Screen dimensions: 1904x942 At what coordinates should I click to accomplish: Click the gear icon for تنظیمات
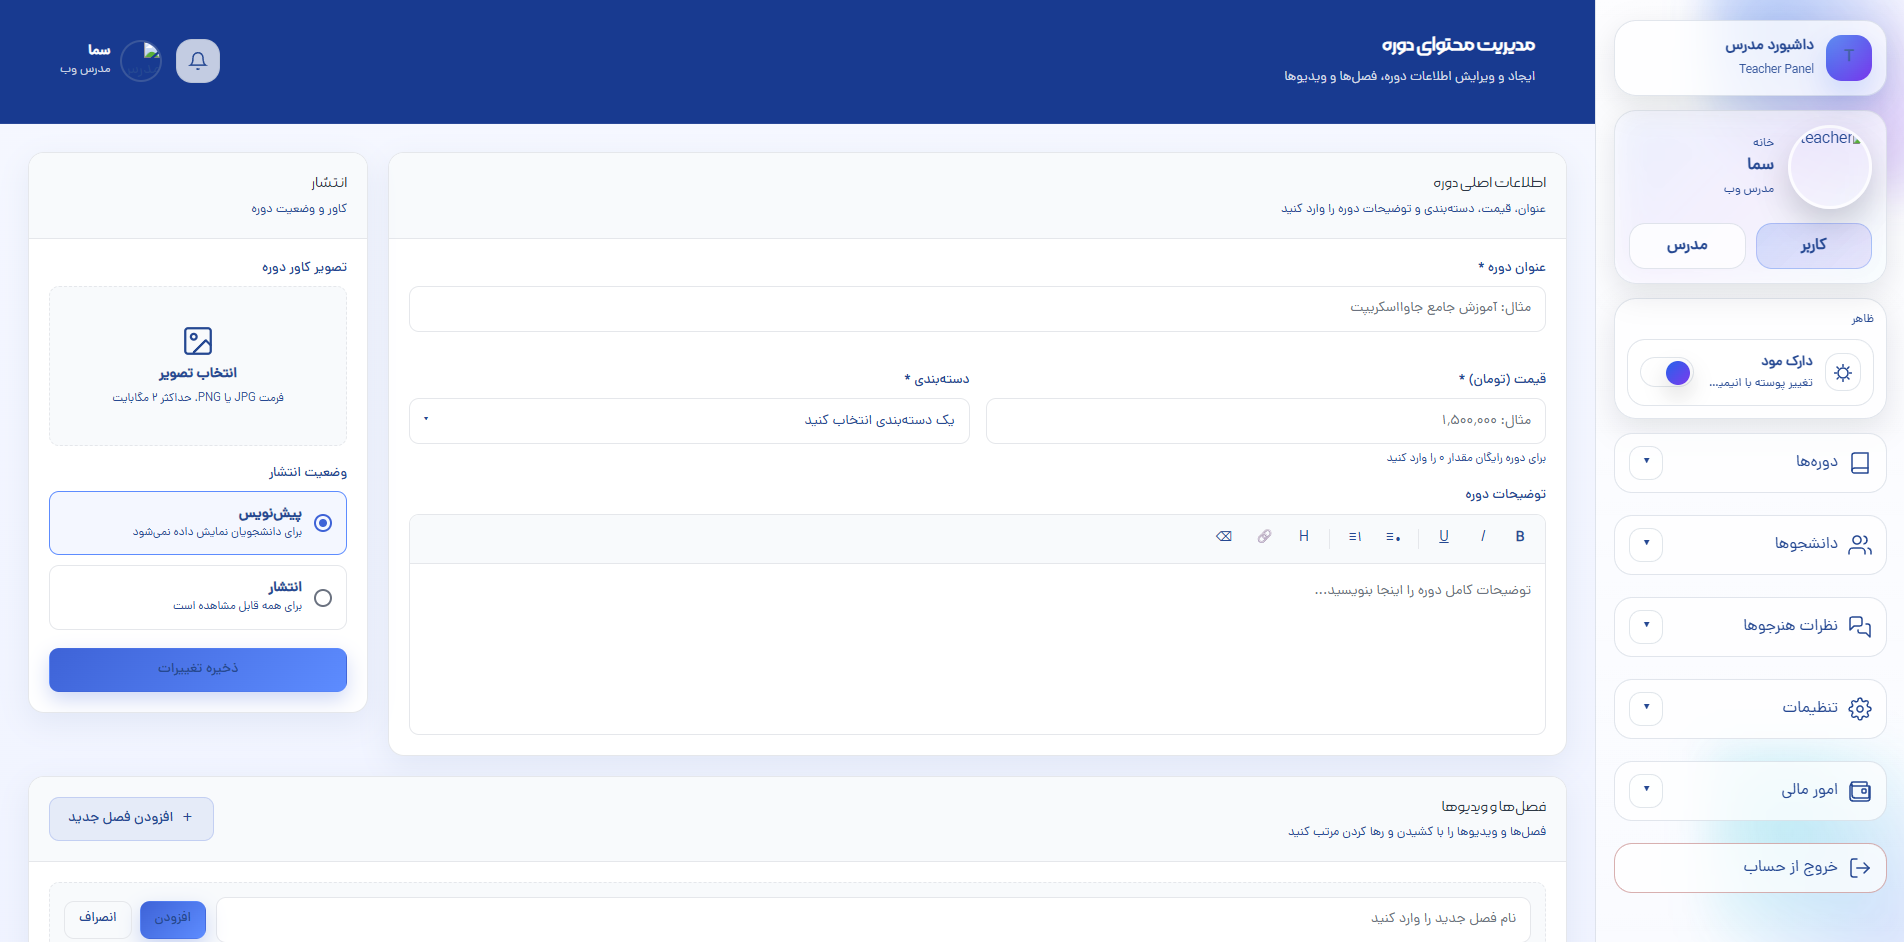1860,709
